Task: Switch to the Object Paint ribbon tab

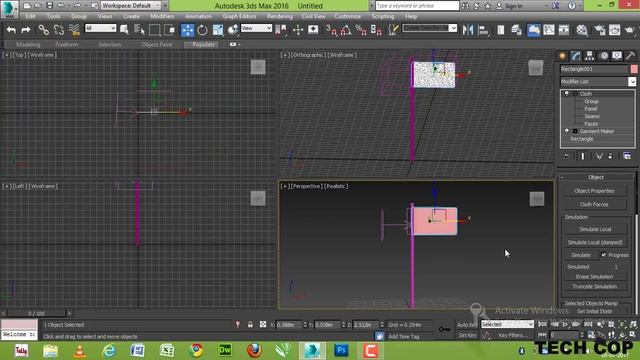Action: (x=157, y=44)
